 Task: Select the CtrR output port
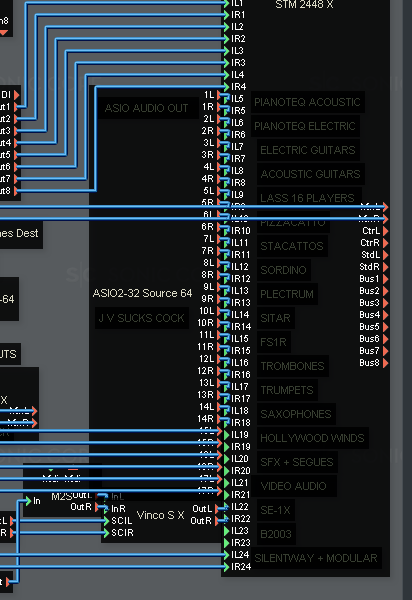[386, 243]
